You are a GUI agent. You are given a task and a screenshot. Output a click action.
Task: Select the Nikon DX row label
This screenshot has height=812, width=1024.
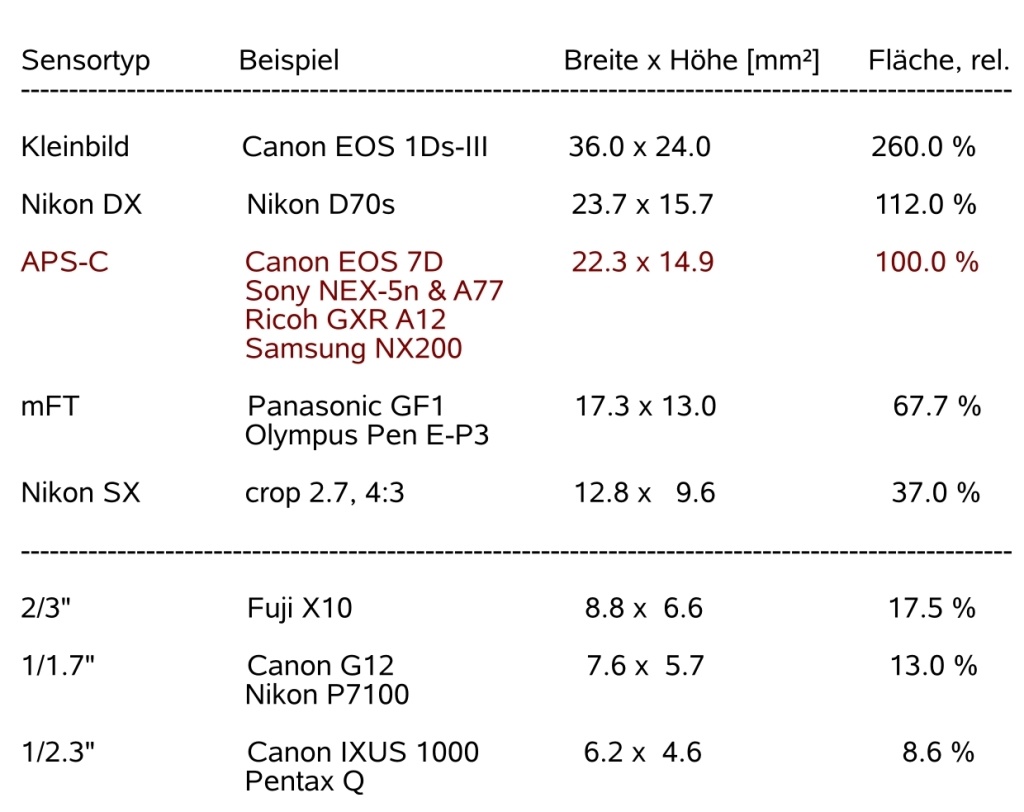[x=81, y=205]
